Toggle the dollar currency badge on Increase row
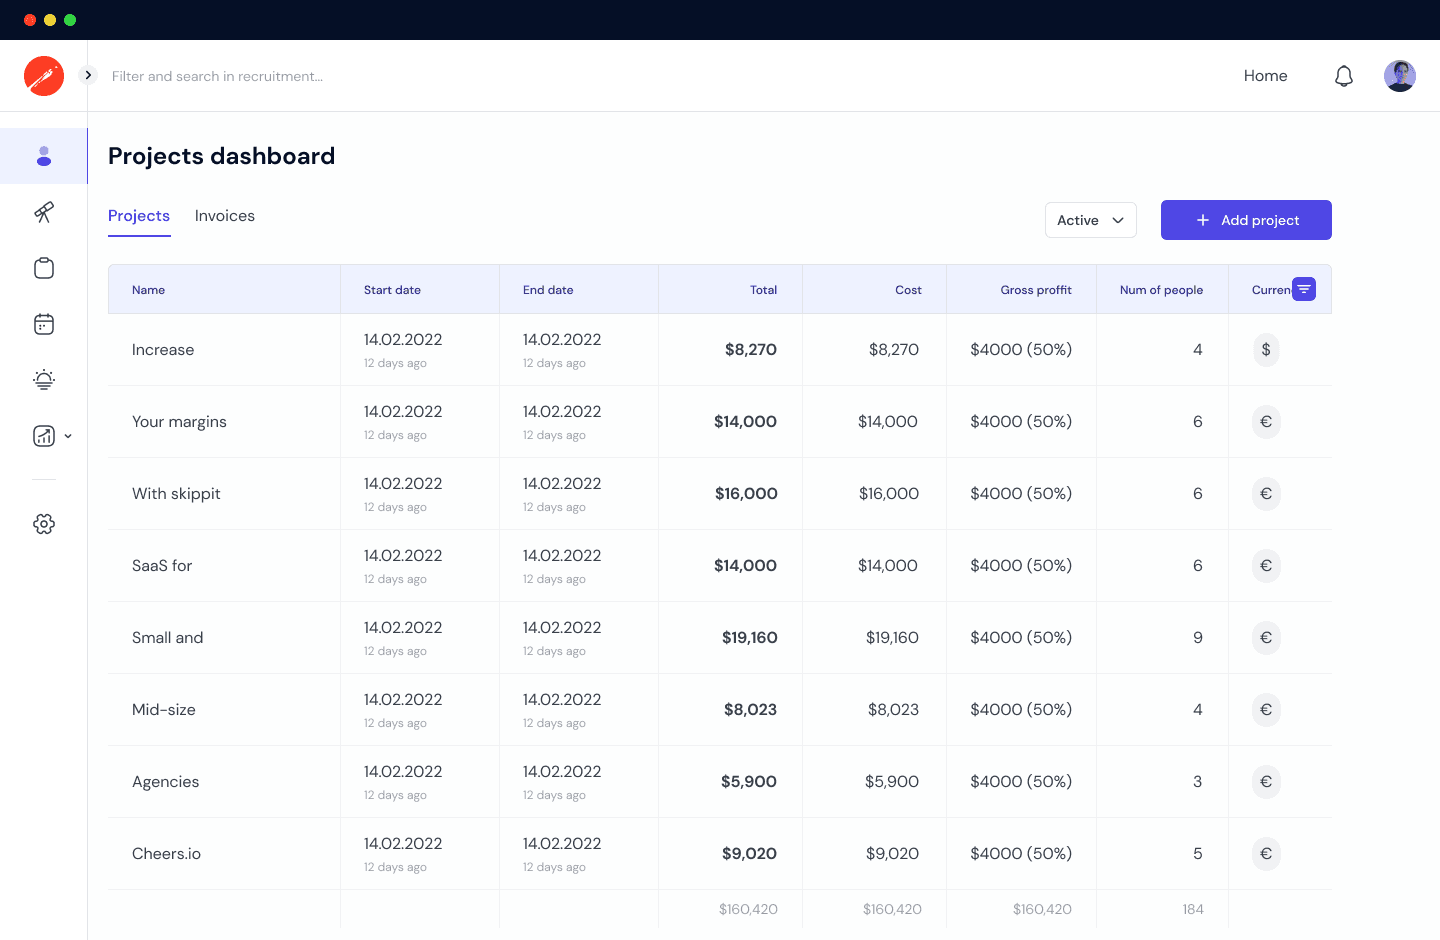This screenshot has width=1440, height=940. pos(1266,350)
